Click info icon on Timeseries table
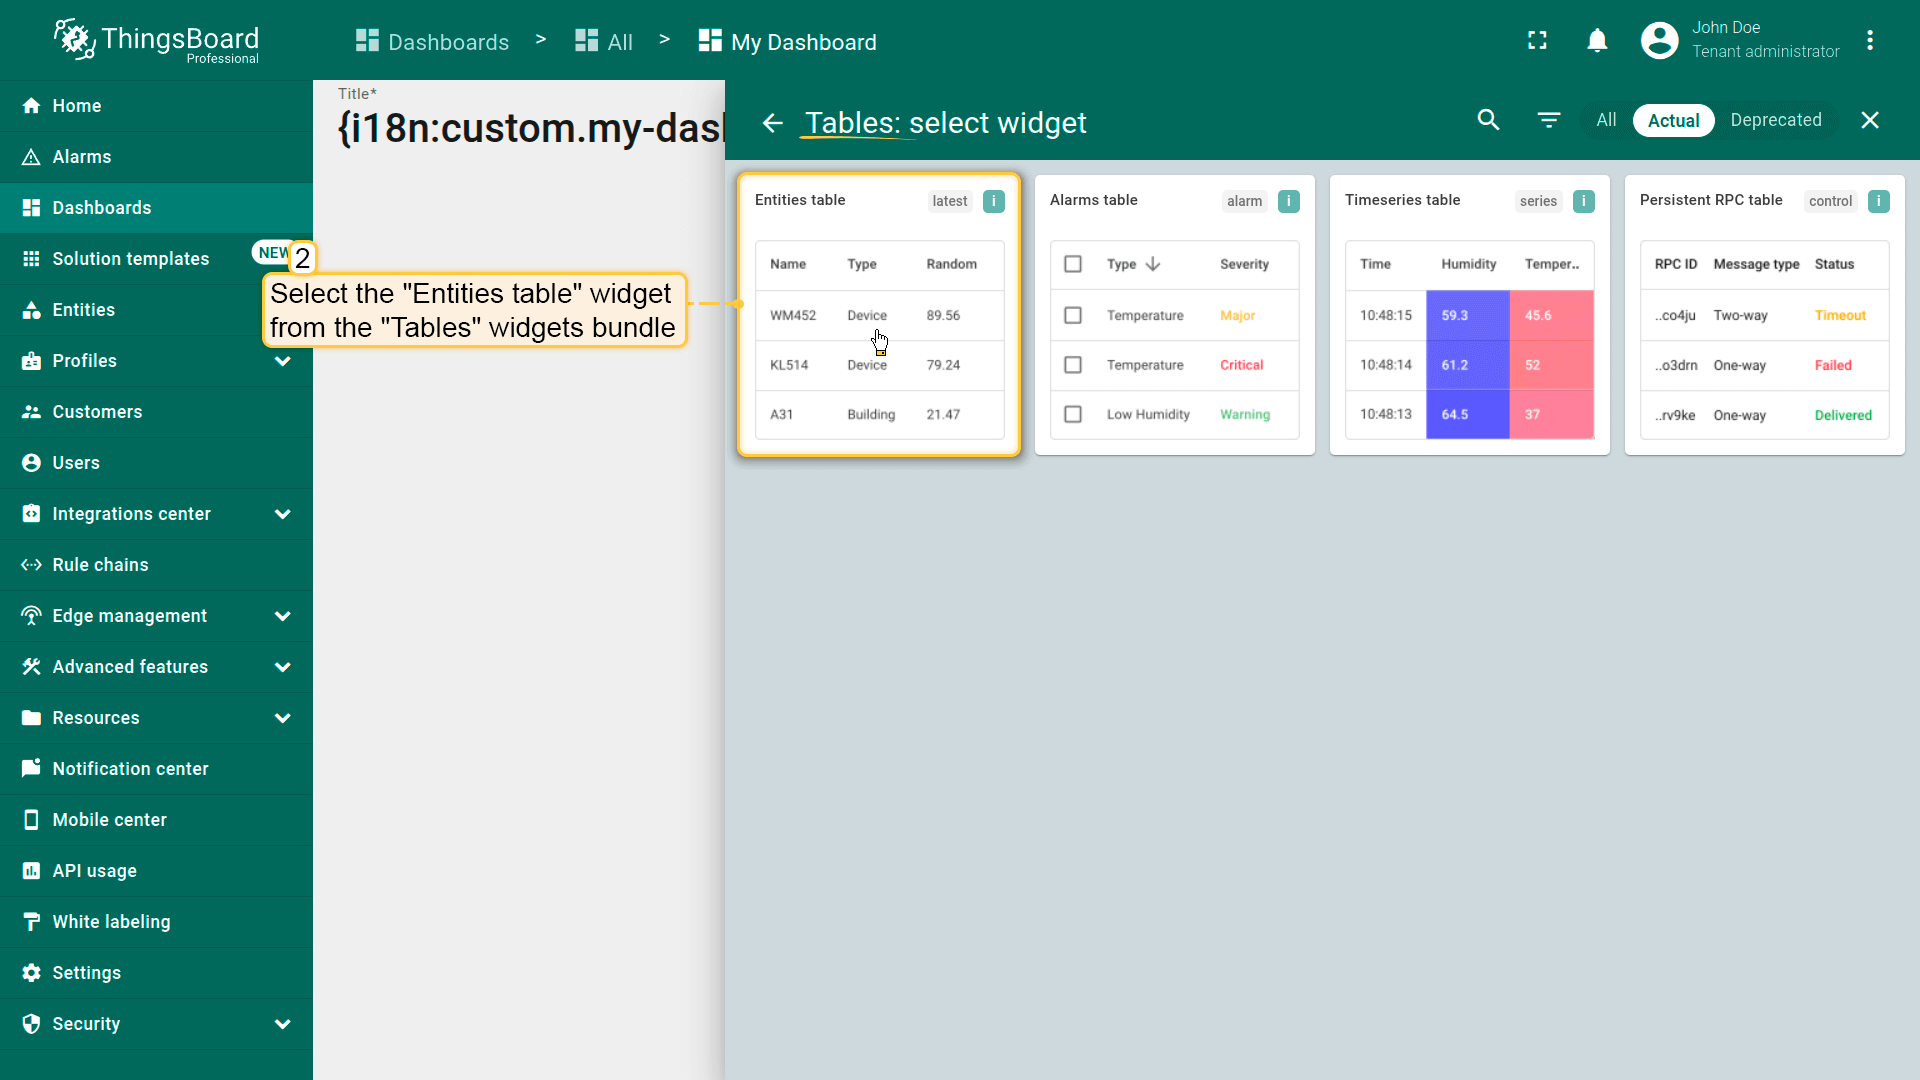This screenshot has width=1920, height=1080. pyautogui.click(x=1583, y=201)
